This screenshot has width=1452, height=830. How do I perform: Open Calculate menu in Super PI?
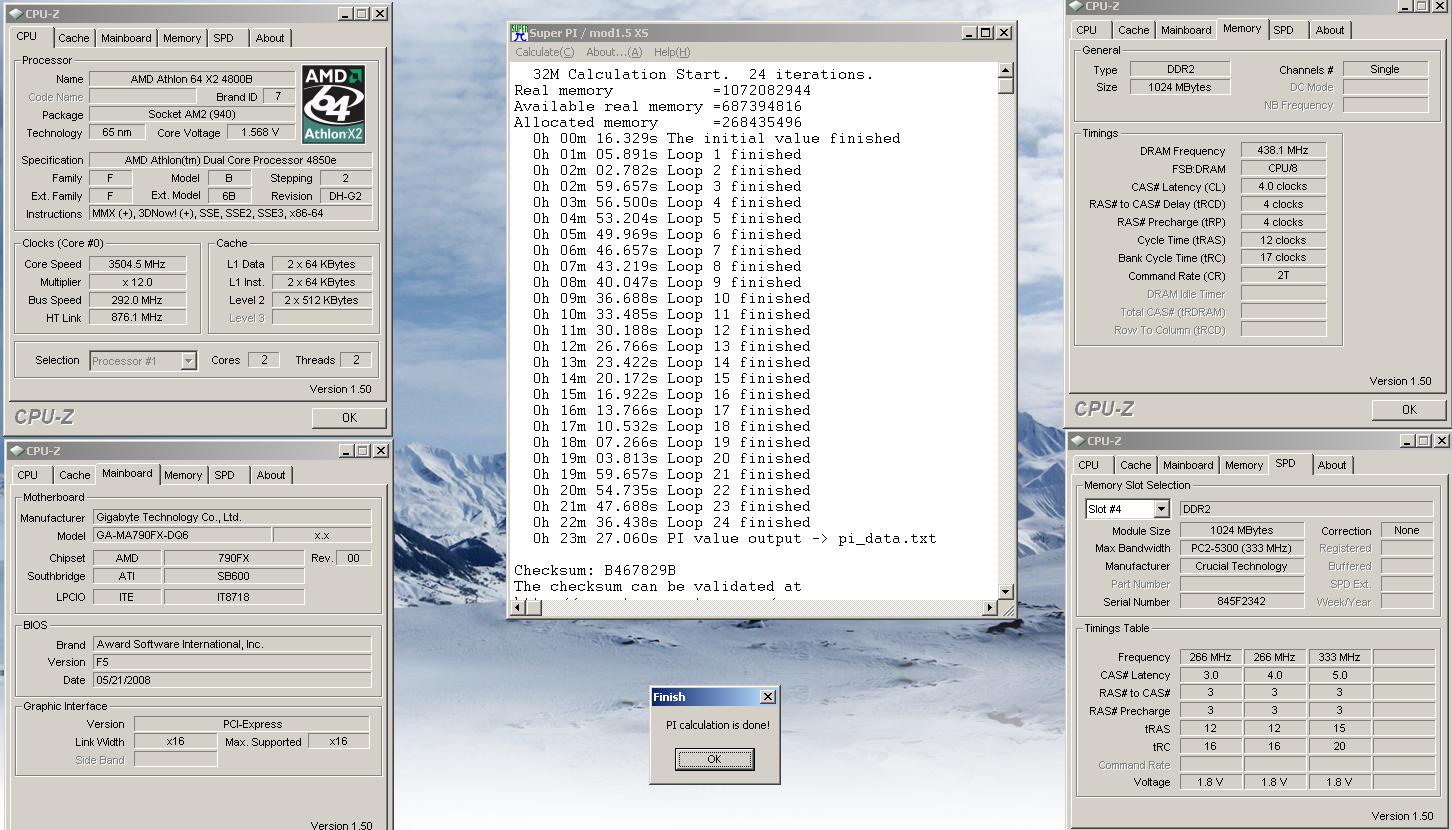click(x=544, y=52)
